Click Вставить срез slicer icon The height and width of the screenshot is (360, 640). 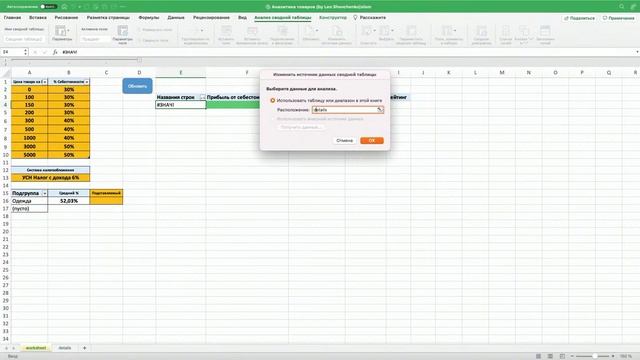click(226, 31)
